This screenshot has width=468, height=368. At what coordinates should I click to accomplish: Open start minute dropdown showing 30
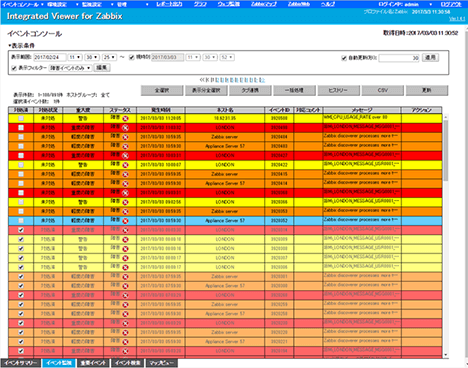click(x=92, y=57)
